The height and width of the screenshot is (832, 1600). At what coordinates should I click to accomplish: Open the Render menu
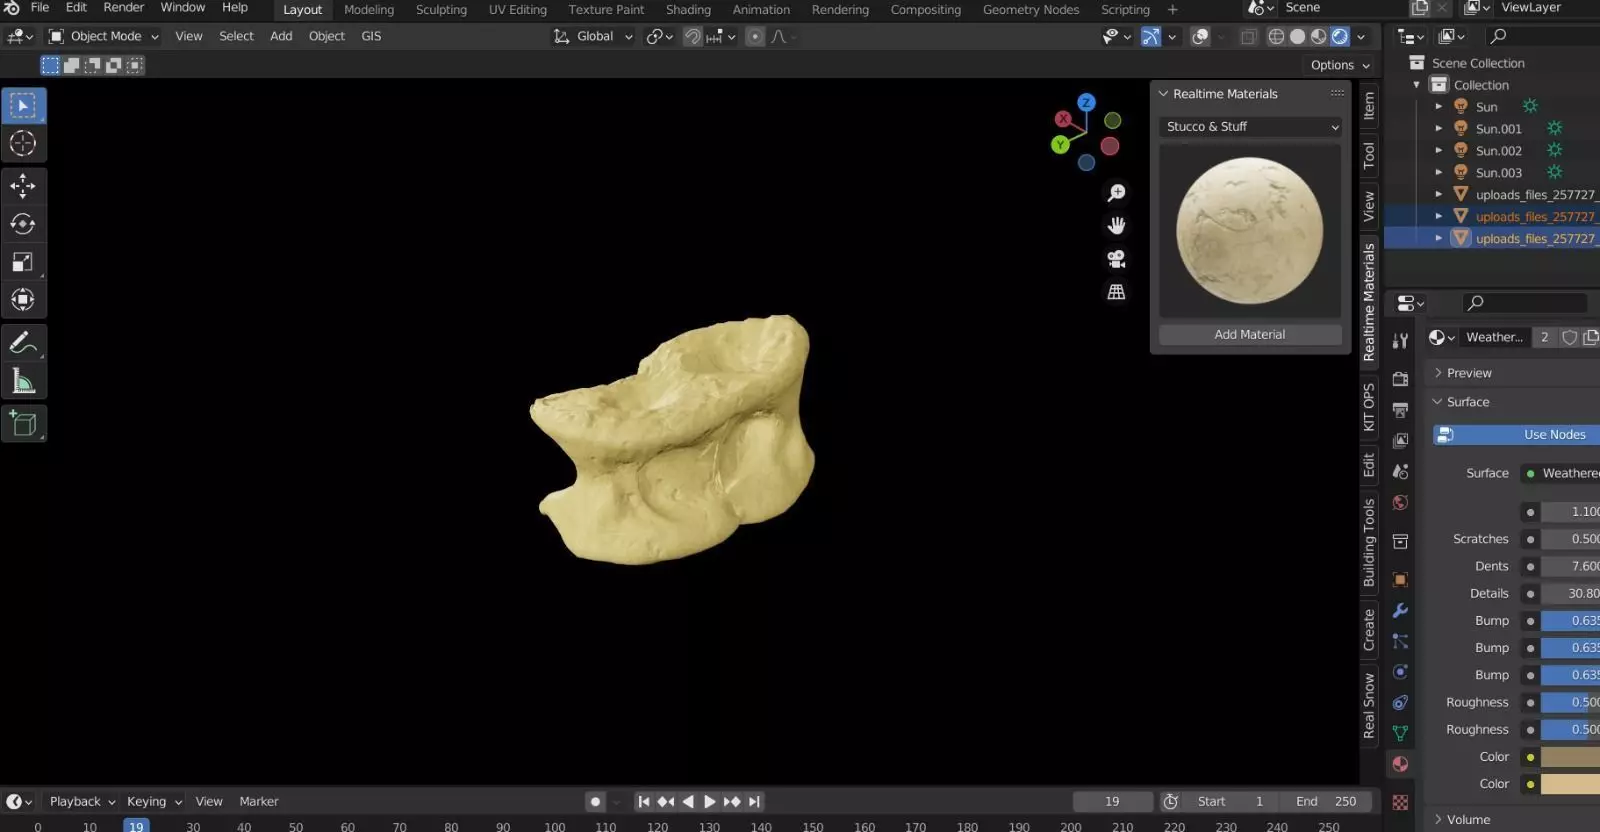point(124,8)
